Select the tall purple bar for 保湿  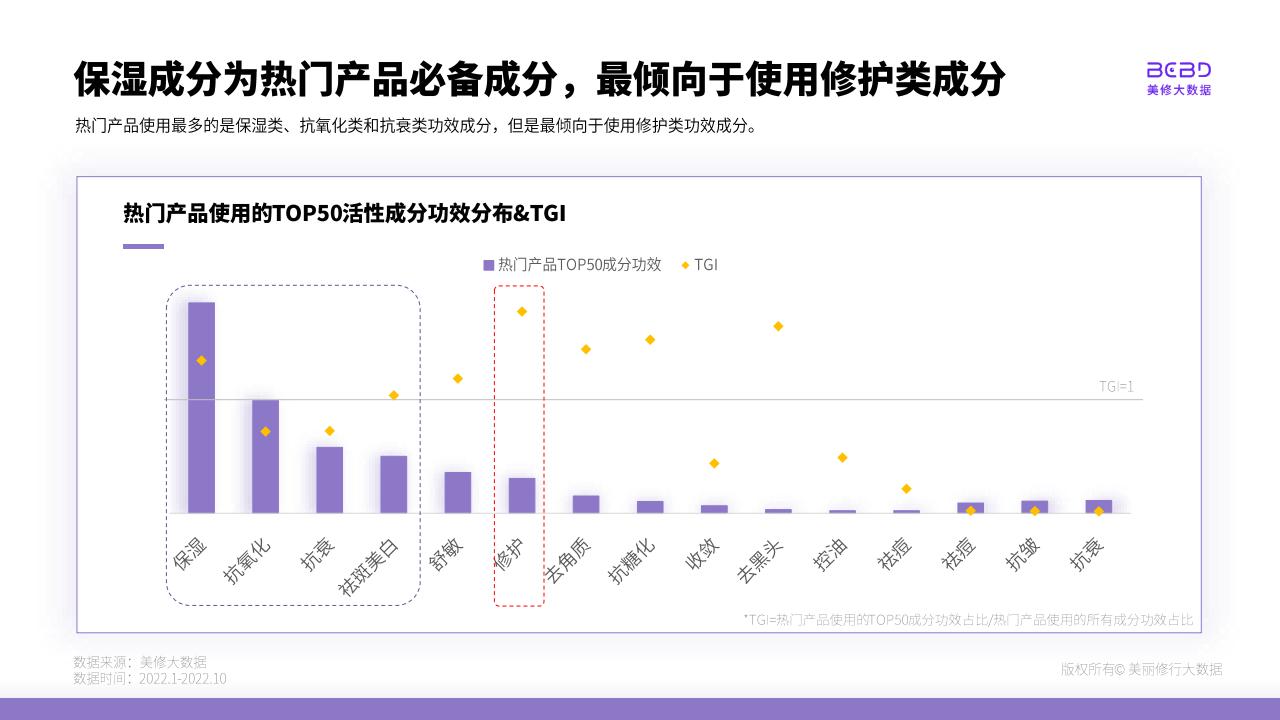(201, 407)
